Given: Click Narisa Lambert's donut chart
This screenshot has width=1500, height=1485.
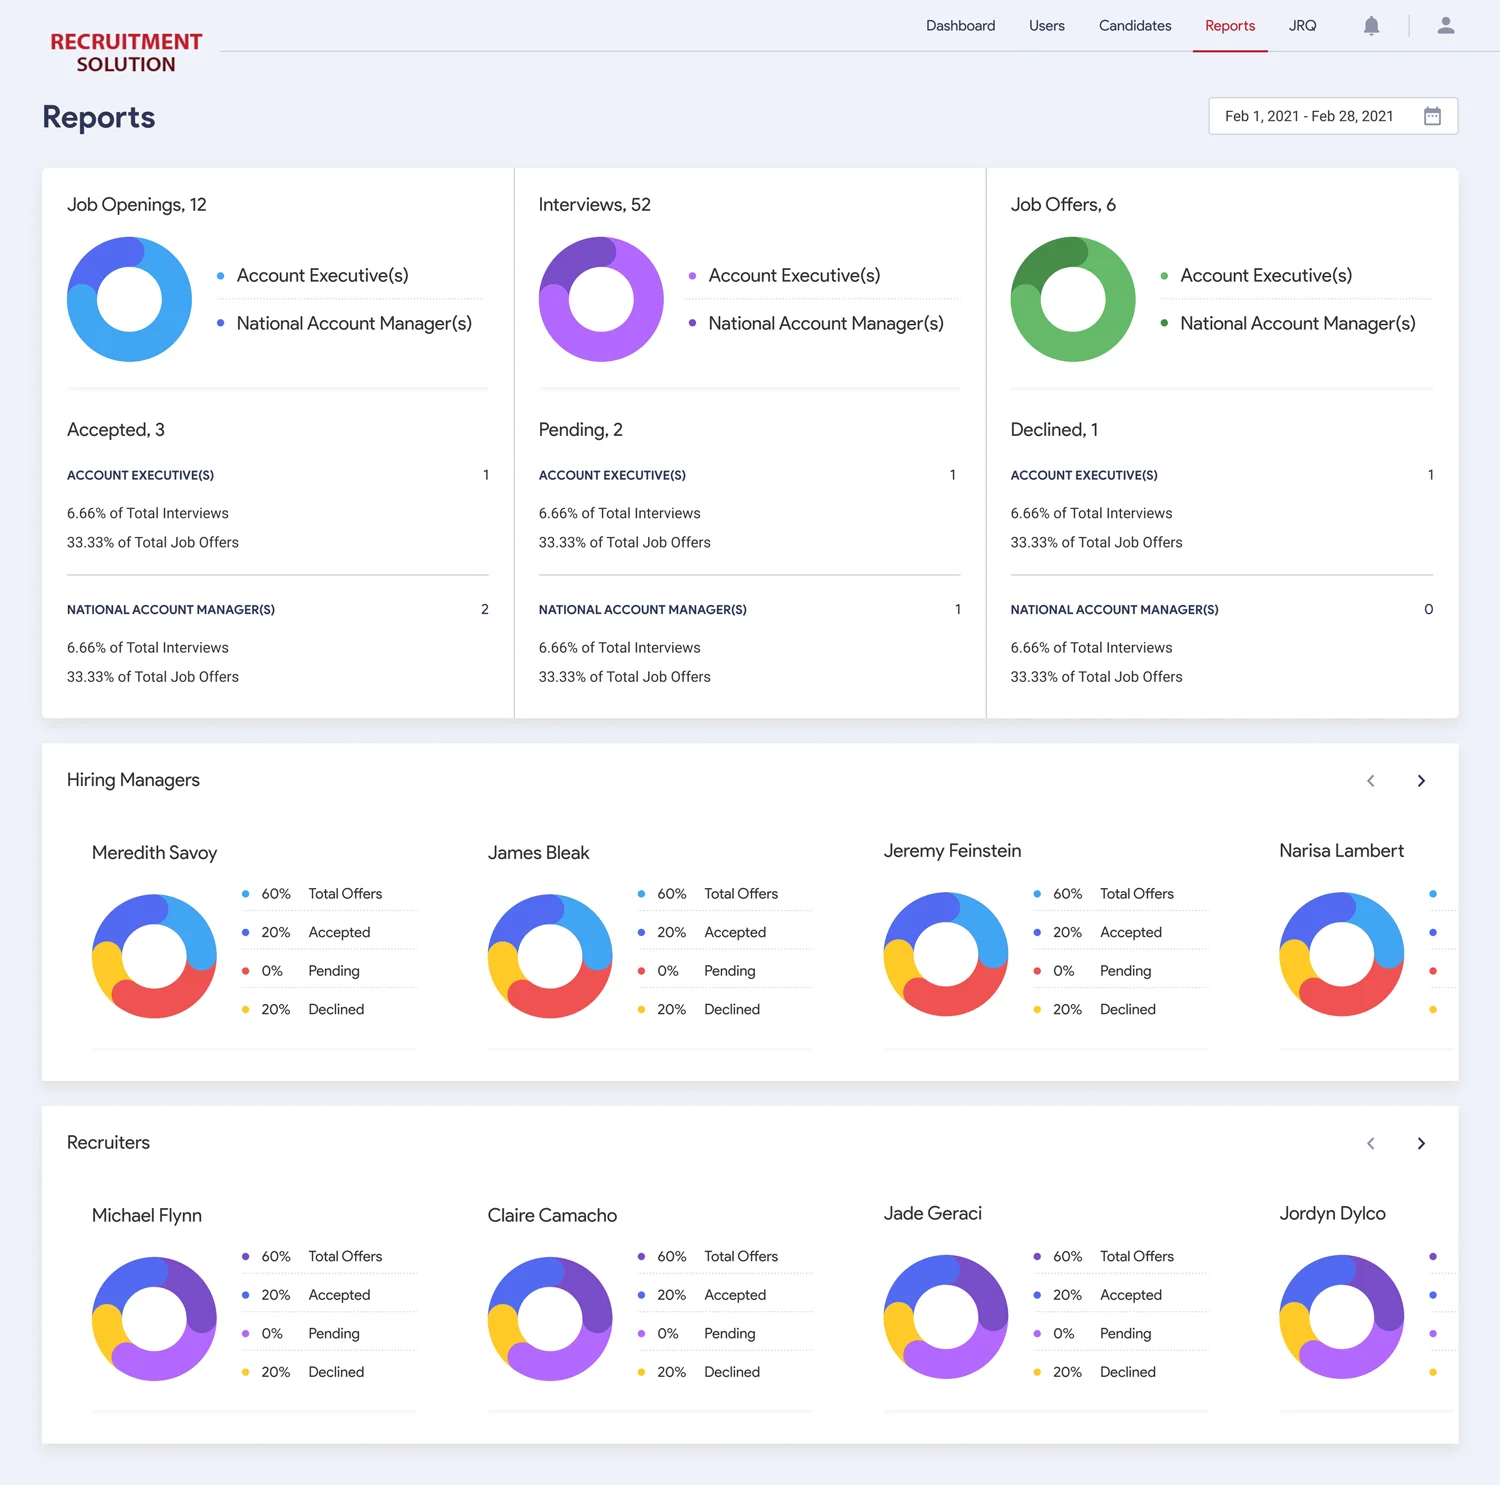Looking at the screenshot, I should point(1342,954).
